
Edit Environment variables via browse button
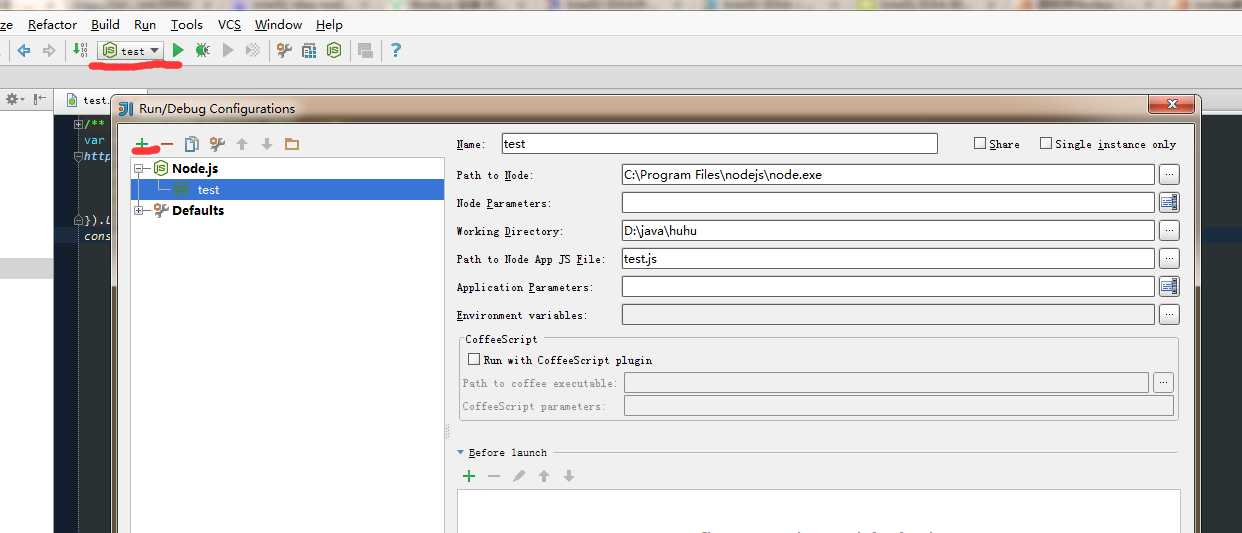click(1169, 315)
